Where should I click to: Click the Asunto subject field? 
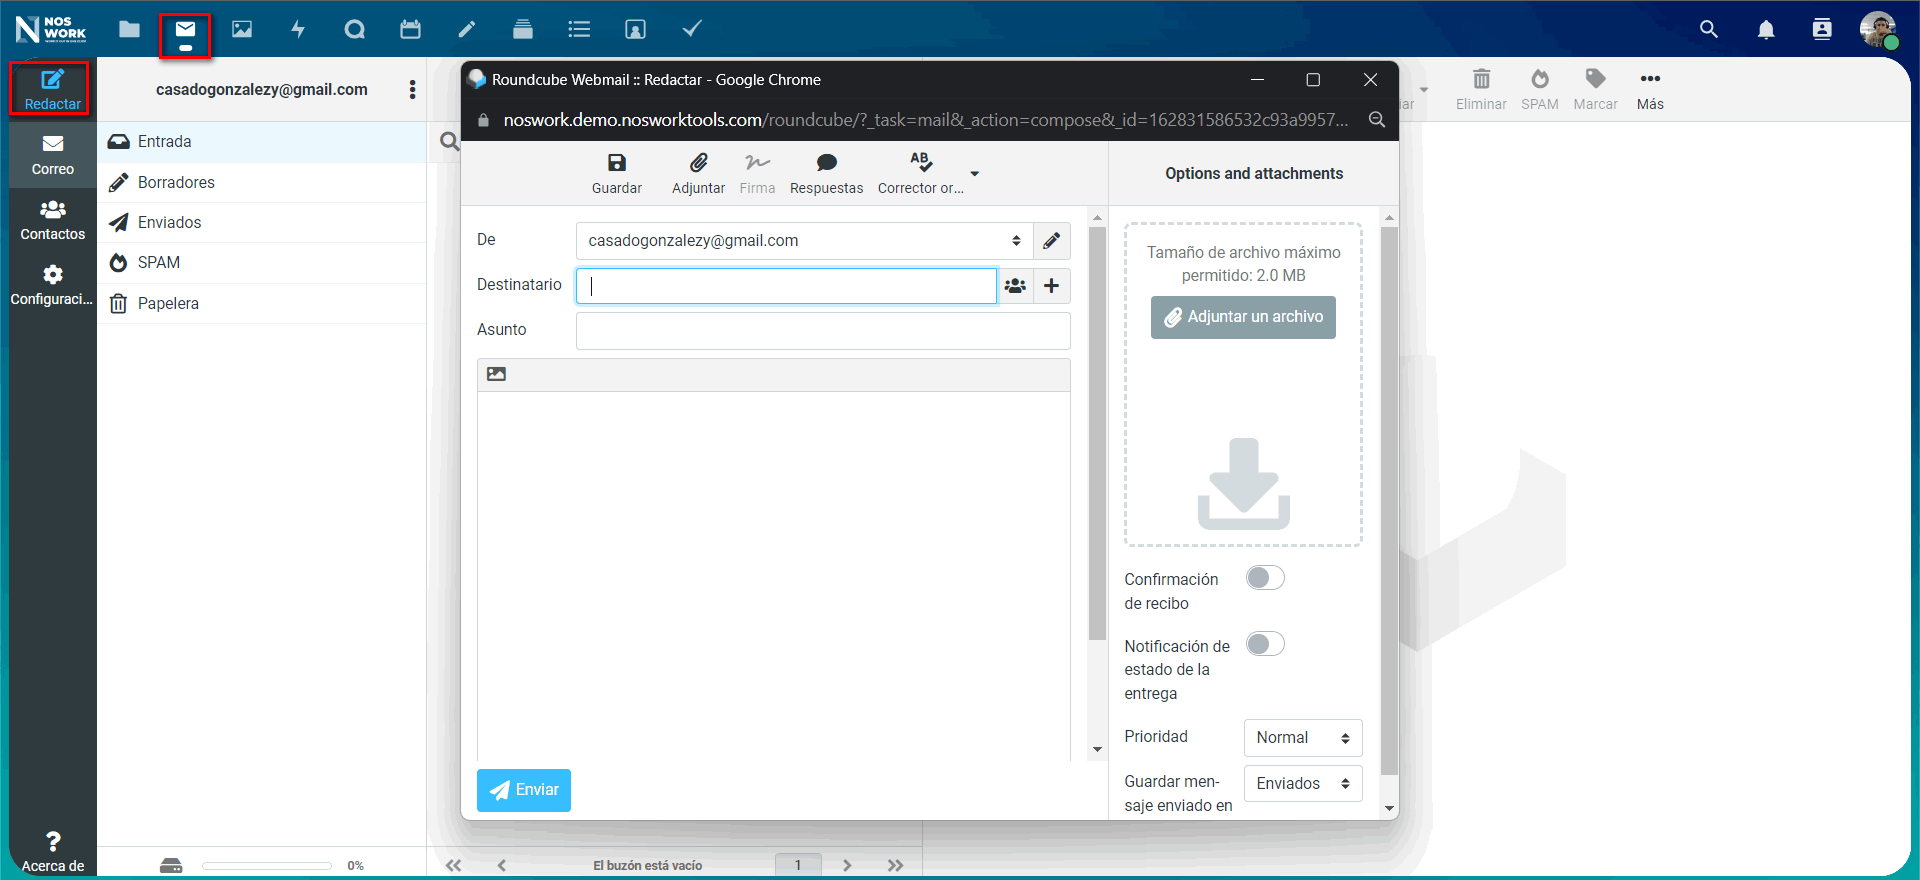(x=823, y=331)
